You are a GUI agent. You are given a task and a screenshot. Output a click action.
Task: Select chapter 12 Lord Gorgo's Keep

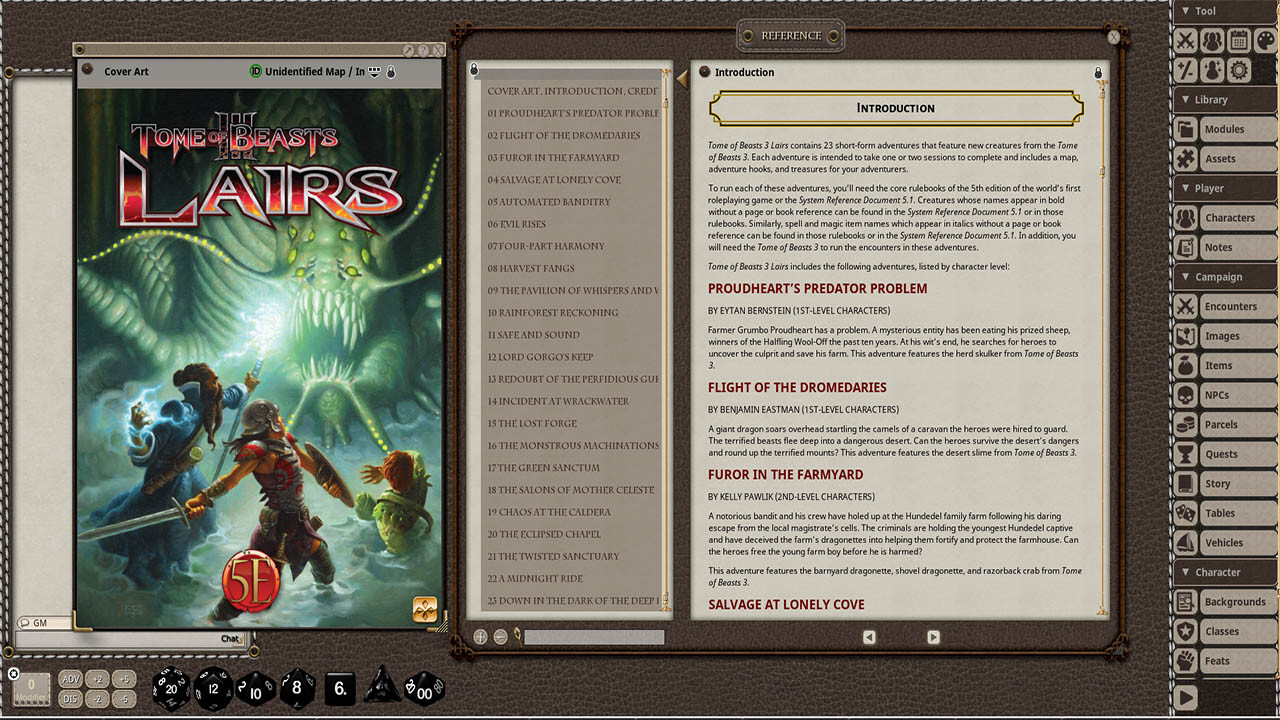coord(540,357)
